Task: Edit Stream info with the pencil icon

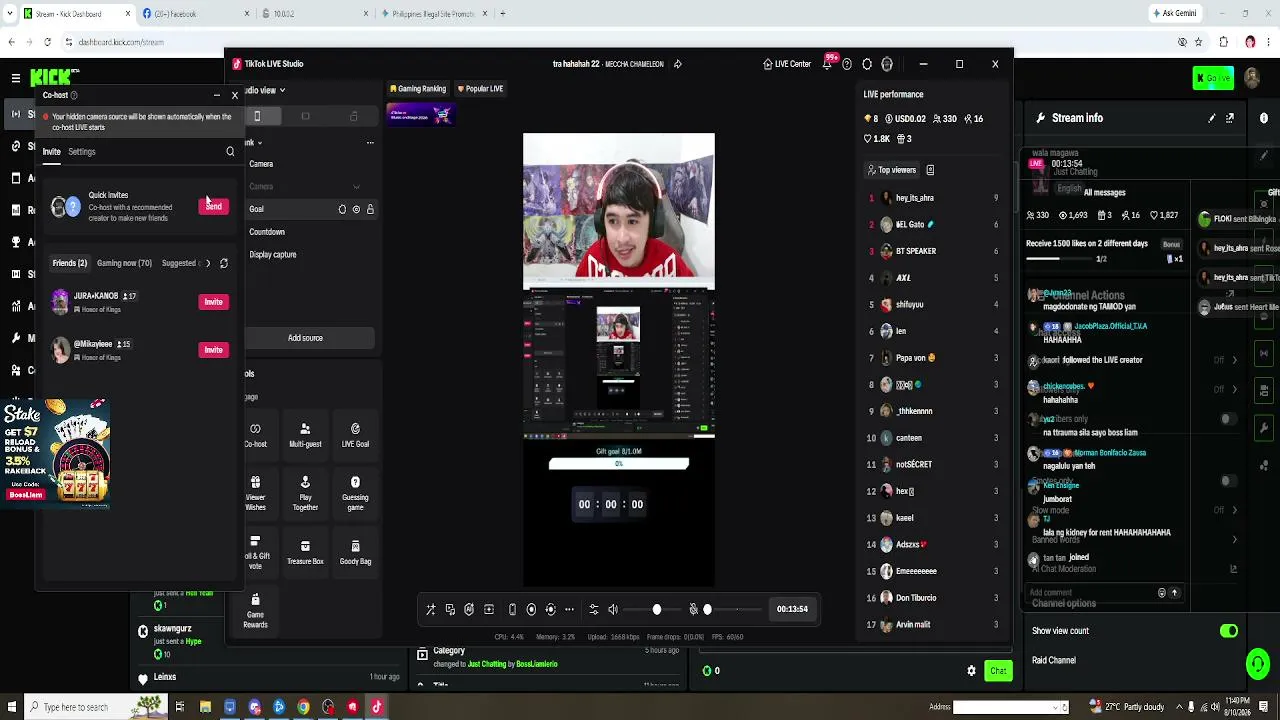Action: tap(1212, 118)
